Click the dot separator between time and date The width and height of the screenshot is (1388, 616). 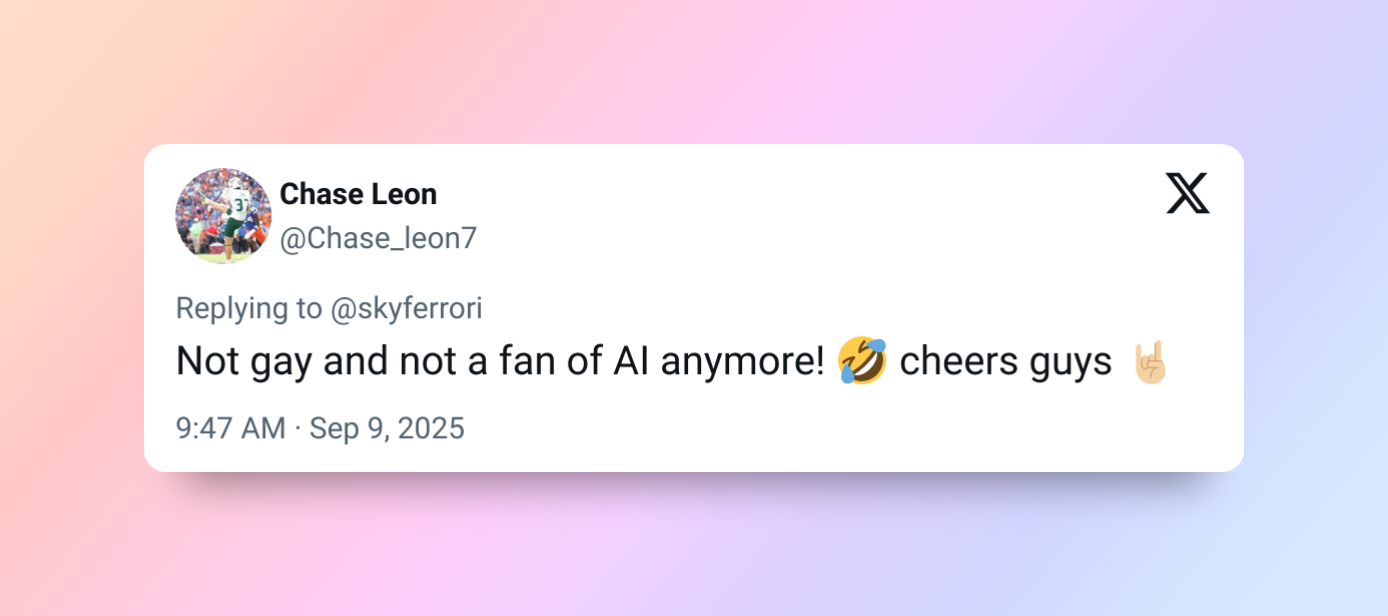coord(298,429)
